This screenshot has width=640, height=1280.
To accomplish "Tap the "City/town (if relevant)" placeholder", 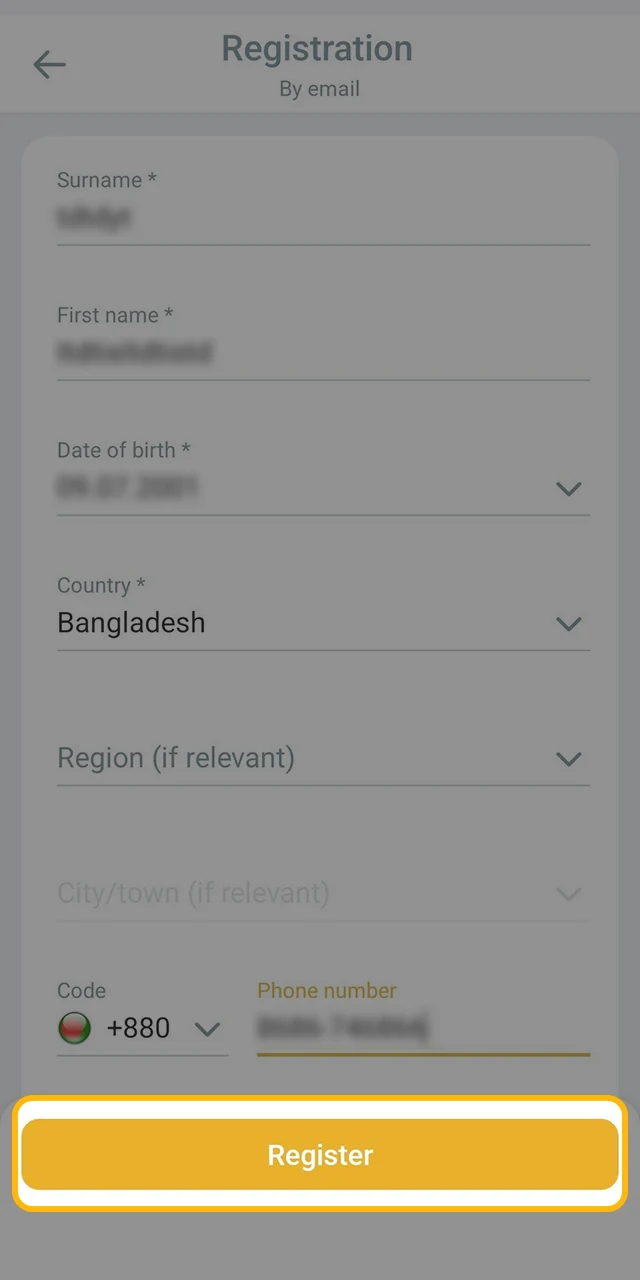I will coord(193,893).
